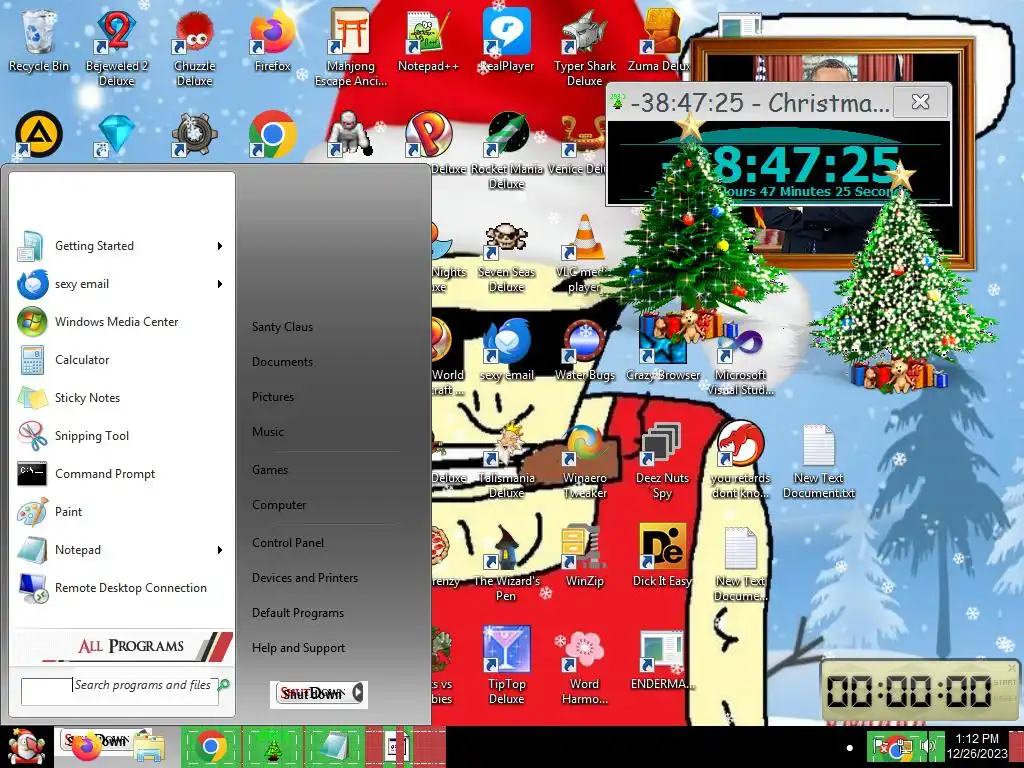Open File Explorer folder on taskbar

point(150,748)
